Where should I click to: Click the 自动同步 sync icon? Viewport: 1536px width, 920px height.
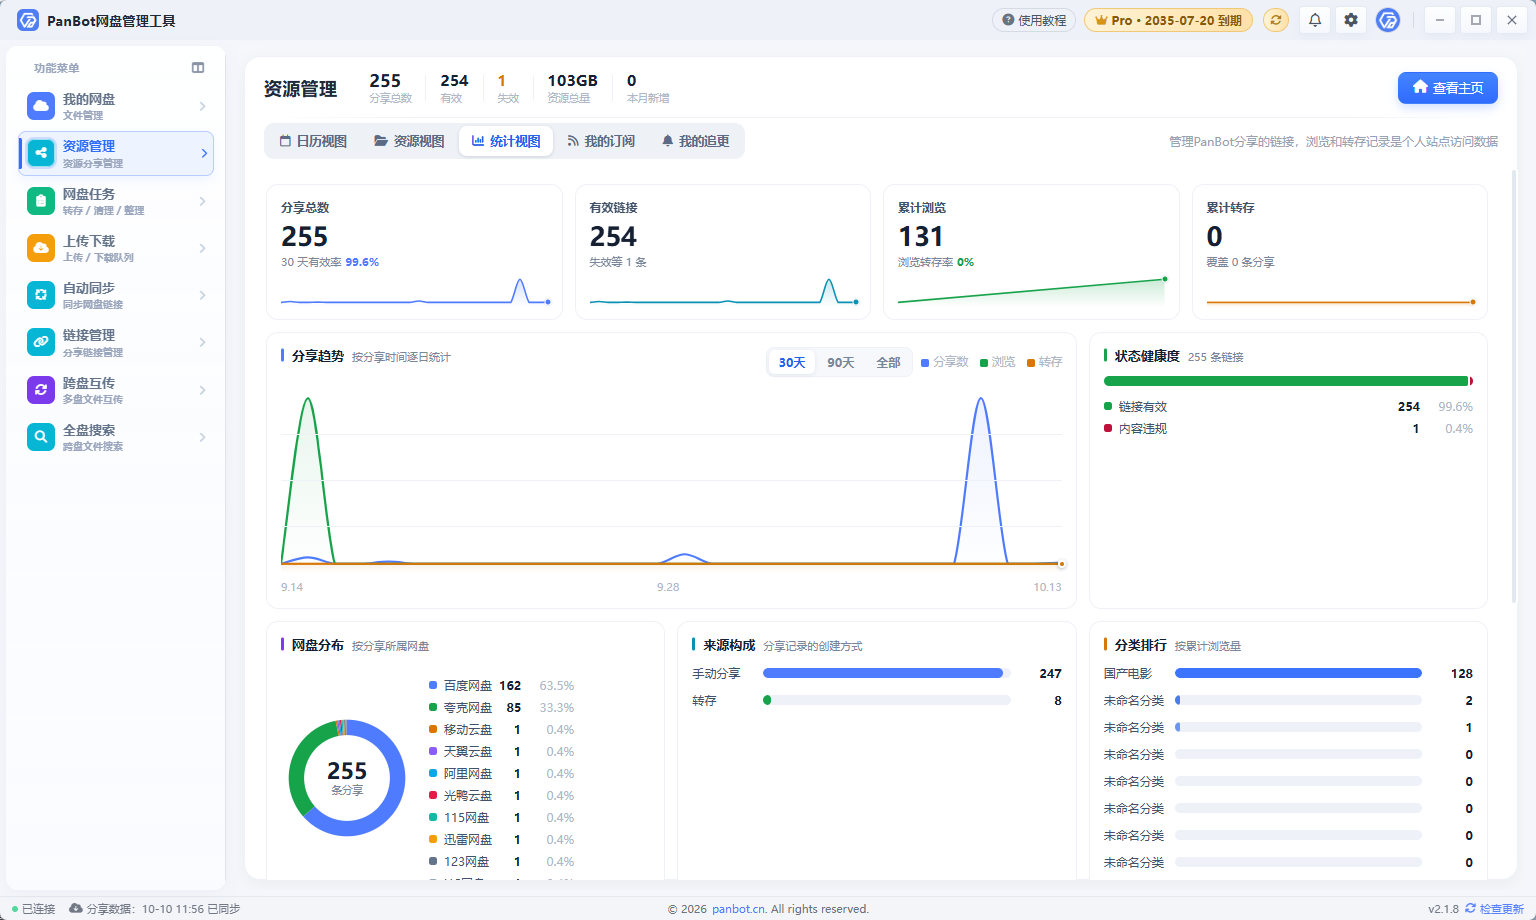pyautogui.click(x=41, y=295)
